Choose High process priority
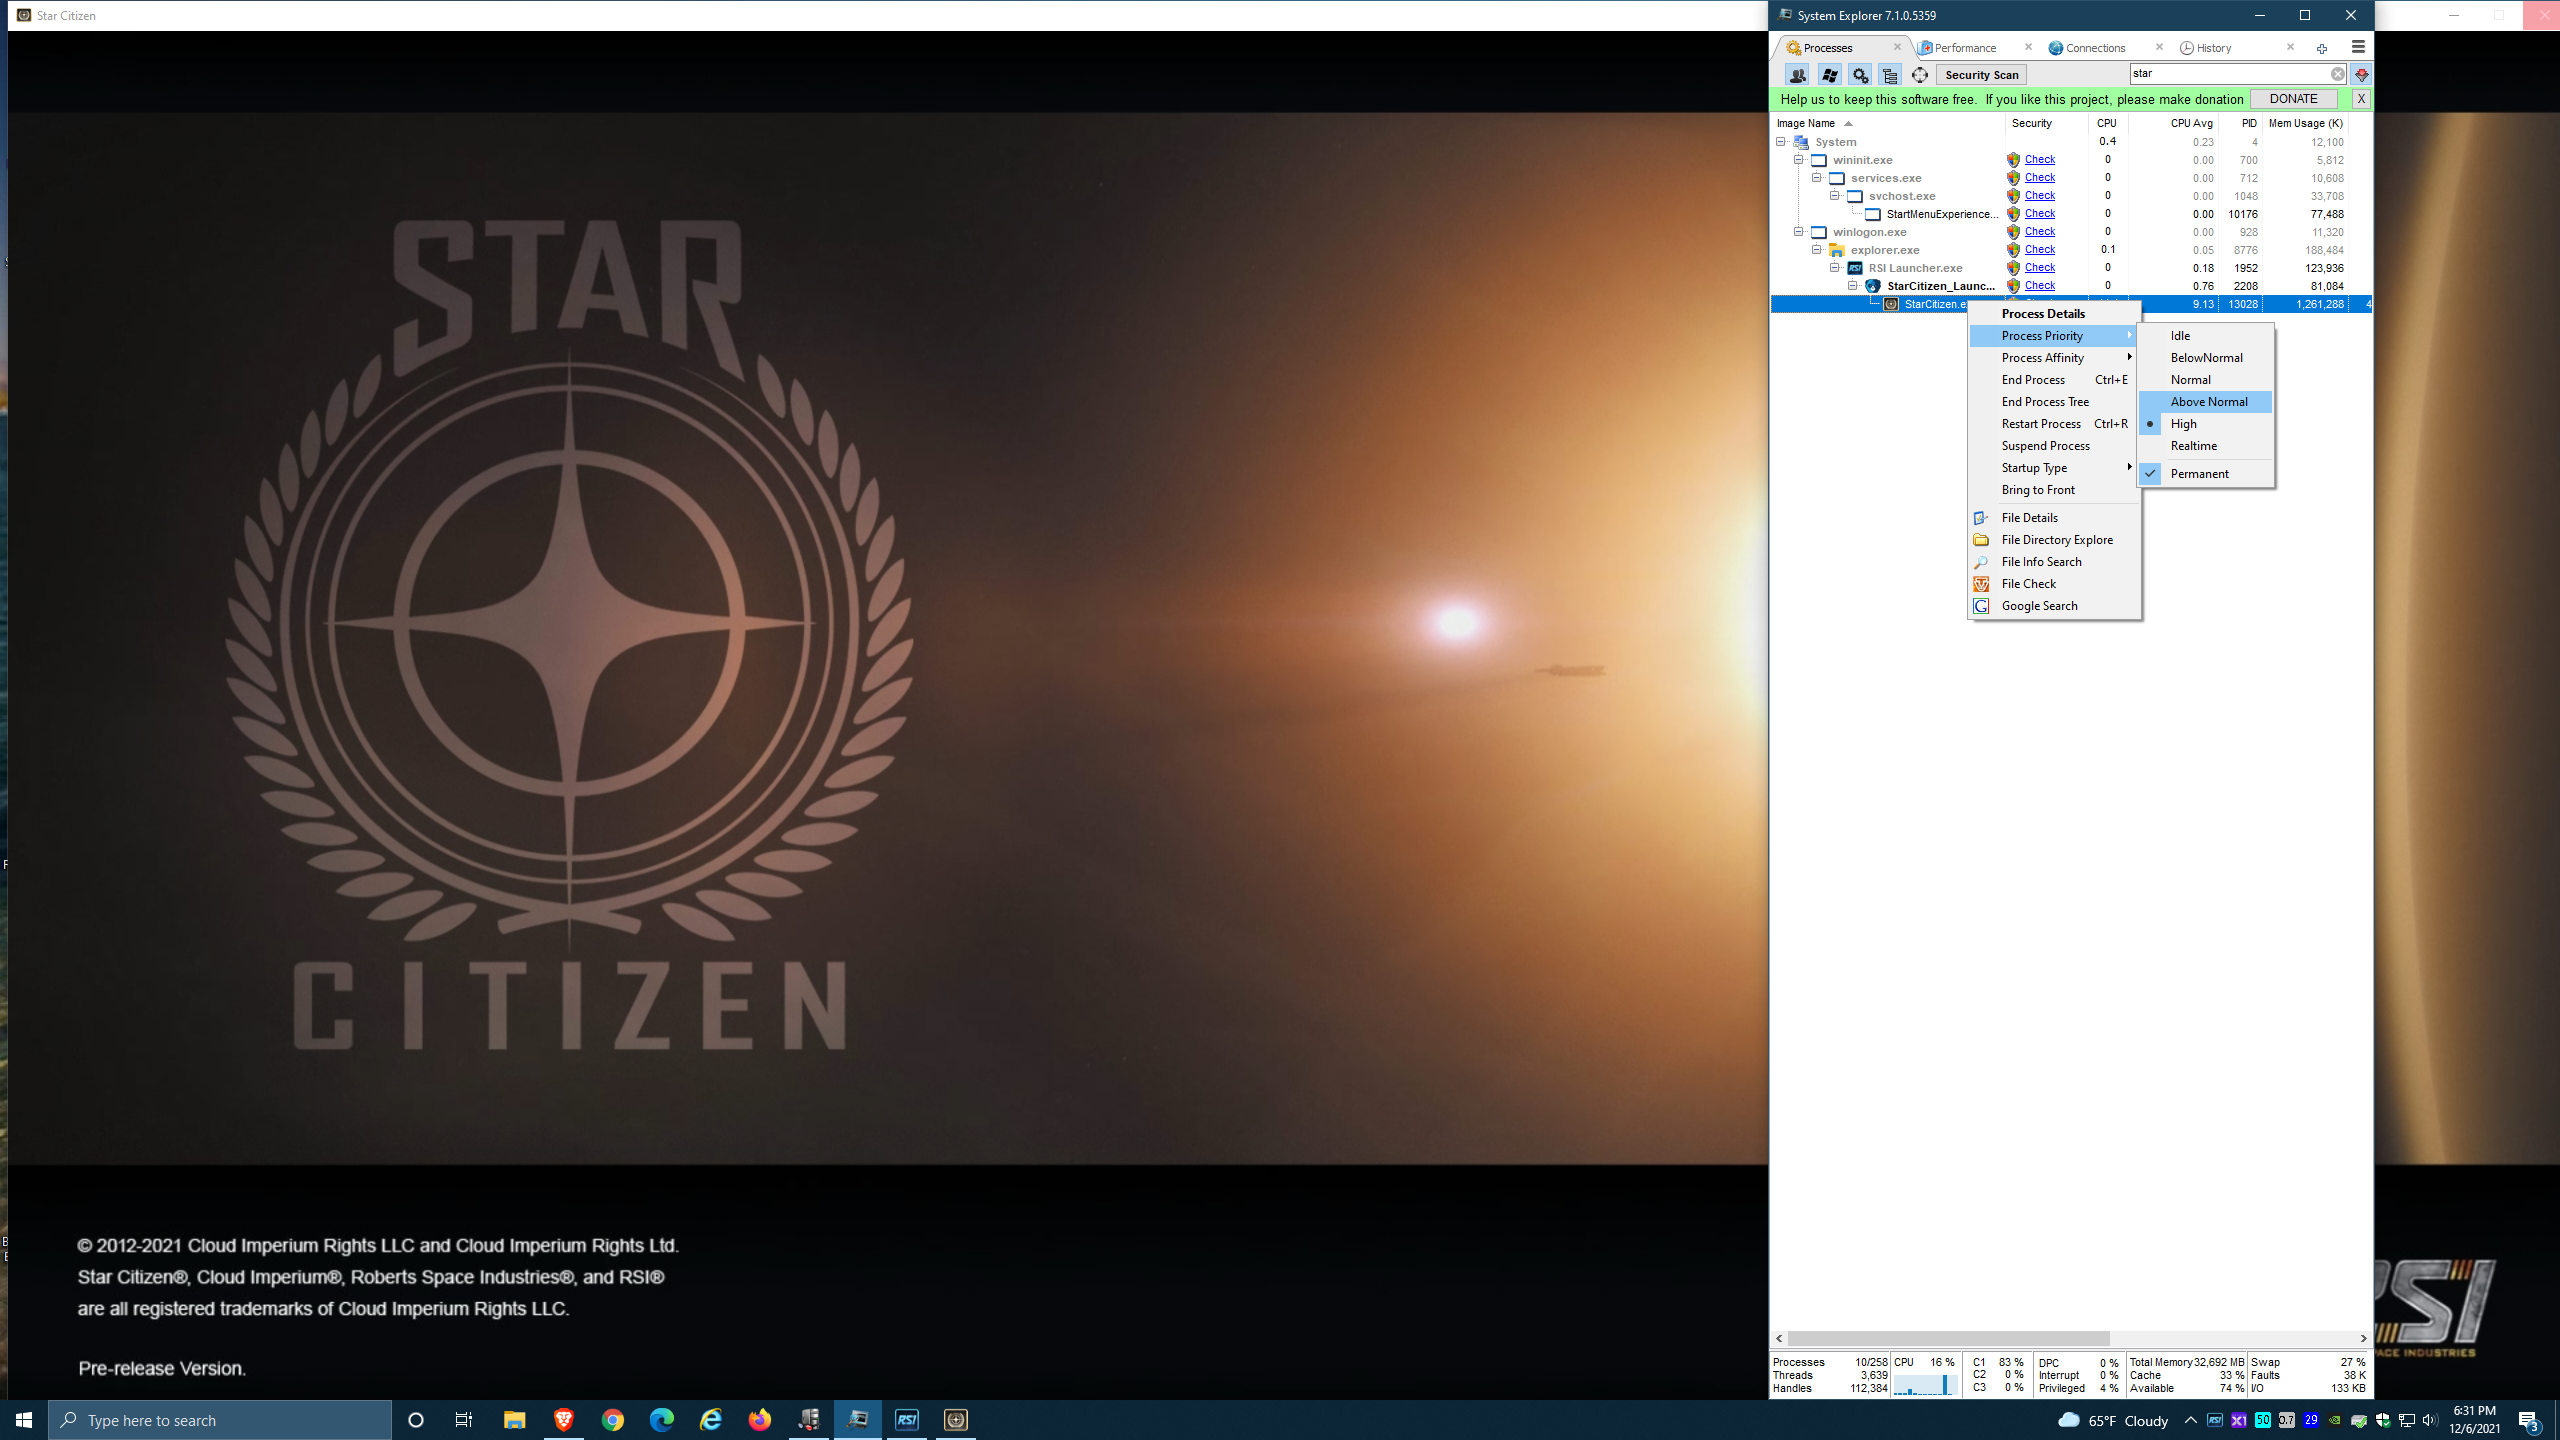2560x1440 pixels. (2205, 424)
